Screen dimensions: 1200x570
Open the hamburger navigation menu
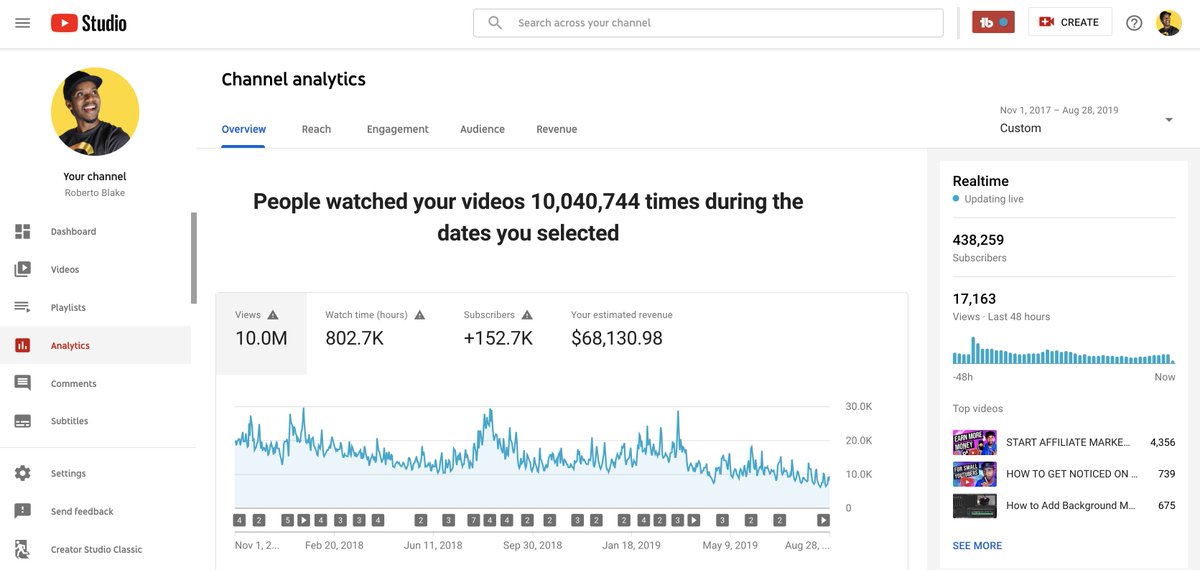tap(22, 22)
